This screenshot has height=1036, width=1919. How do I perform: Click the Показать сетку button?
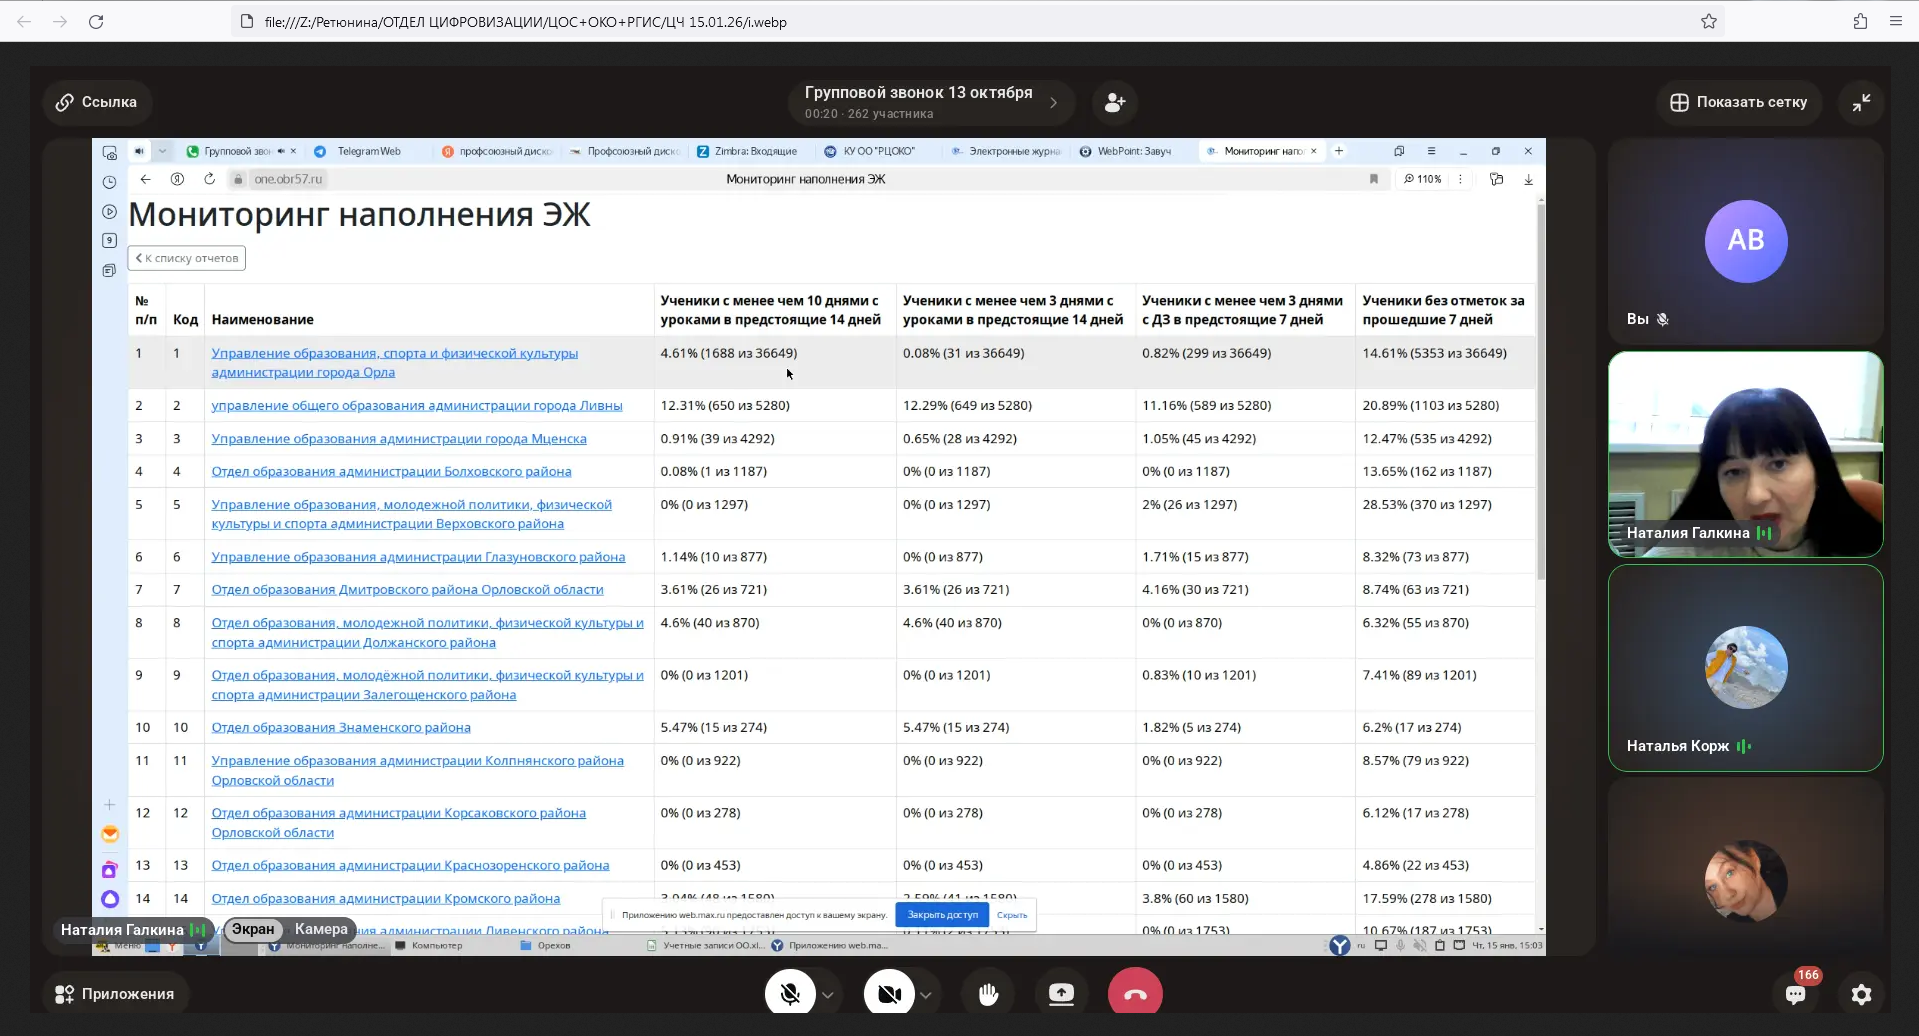(1739, 102)
